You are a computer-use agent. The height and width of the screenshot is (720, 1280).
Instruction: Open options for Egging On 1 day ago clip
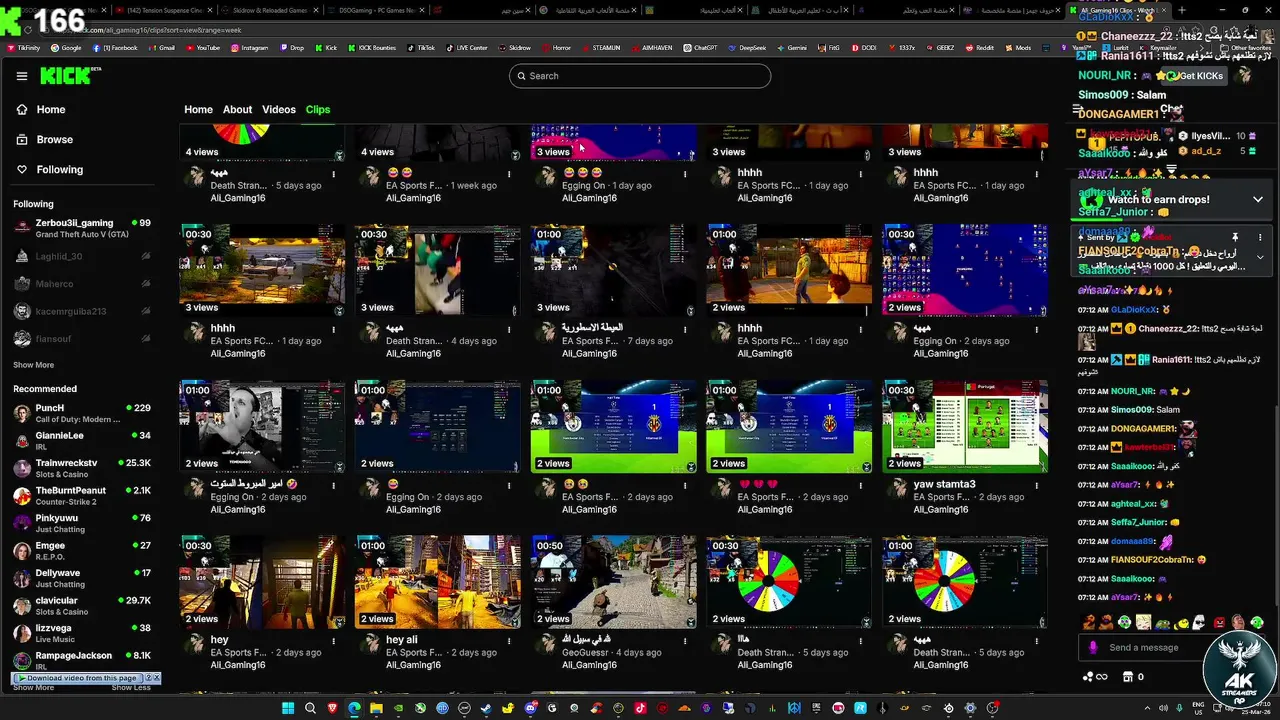pyautogui.click(x=685, y=174)
